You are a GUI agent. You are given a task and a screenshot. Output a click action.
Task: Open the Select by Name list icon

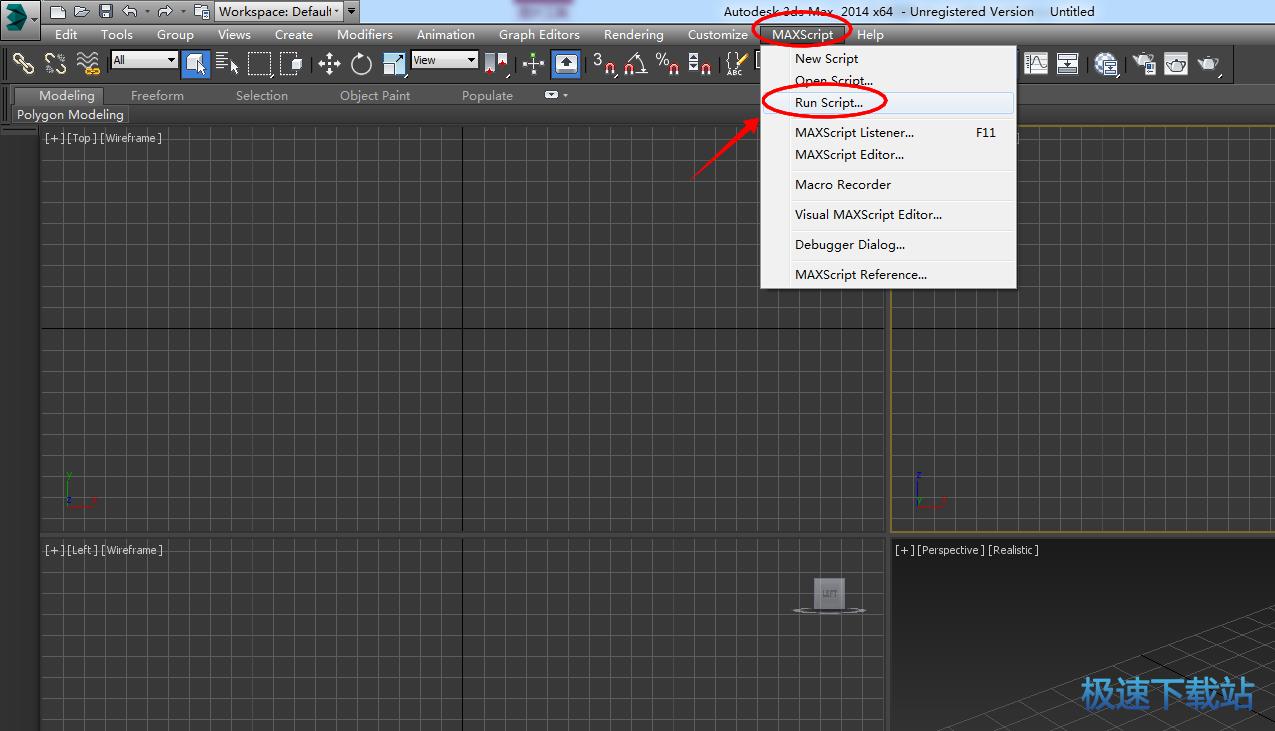pos(227,64)
